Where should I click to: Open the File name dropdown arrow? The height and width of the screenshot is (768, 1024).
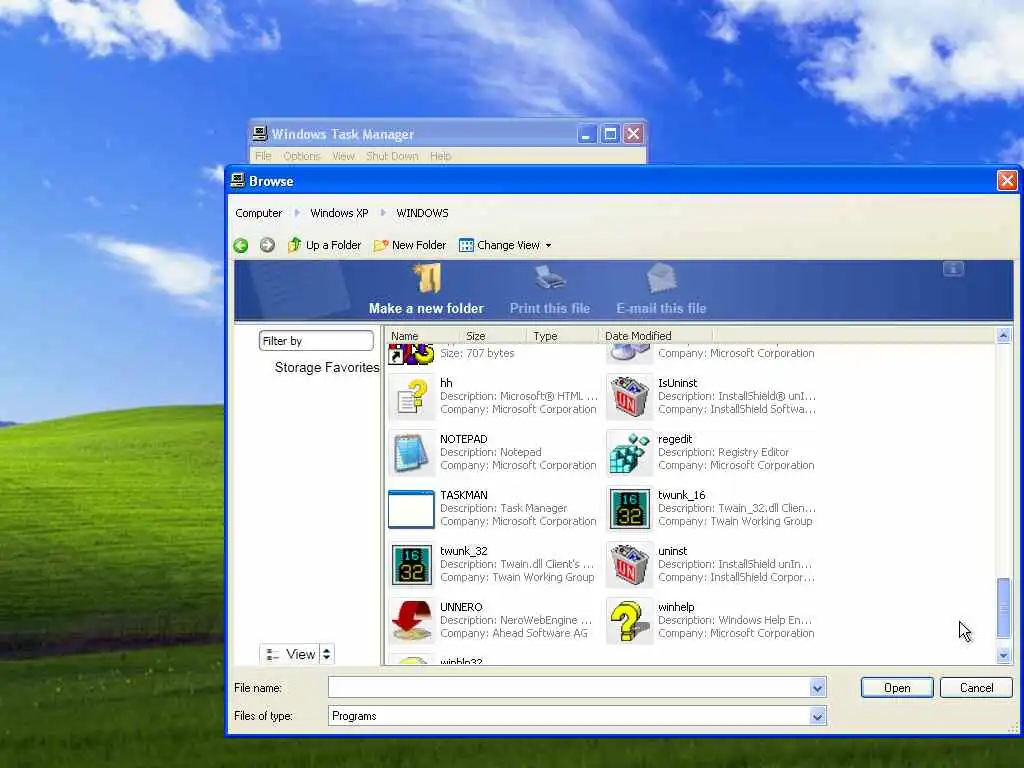pos(818,687)
